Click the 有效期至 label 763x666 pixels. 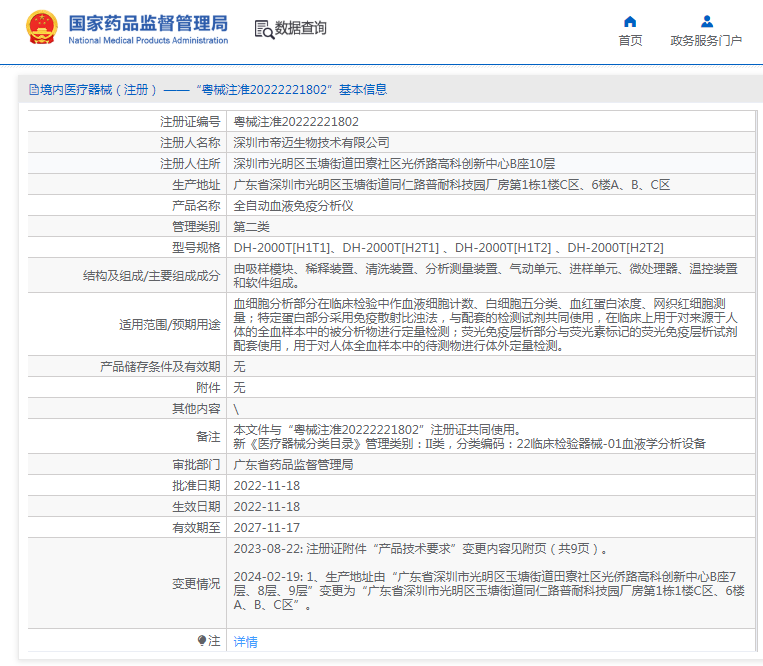point(196,527)
